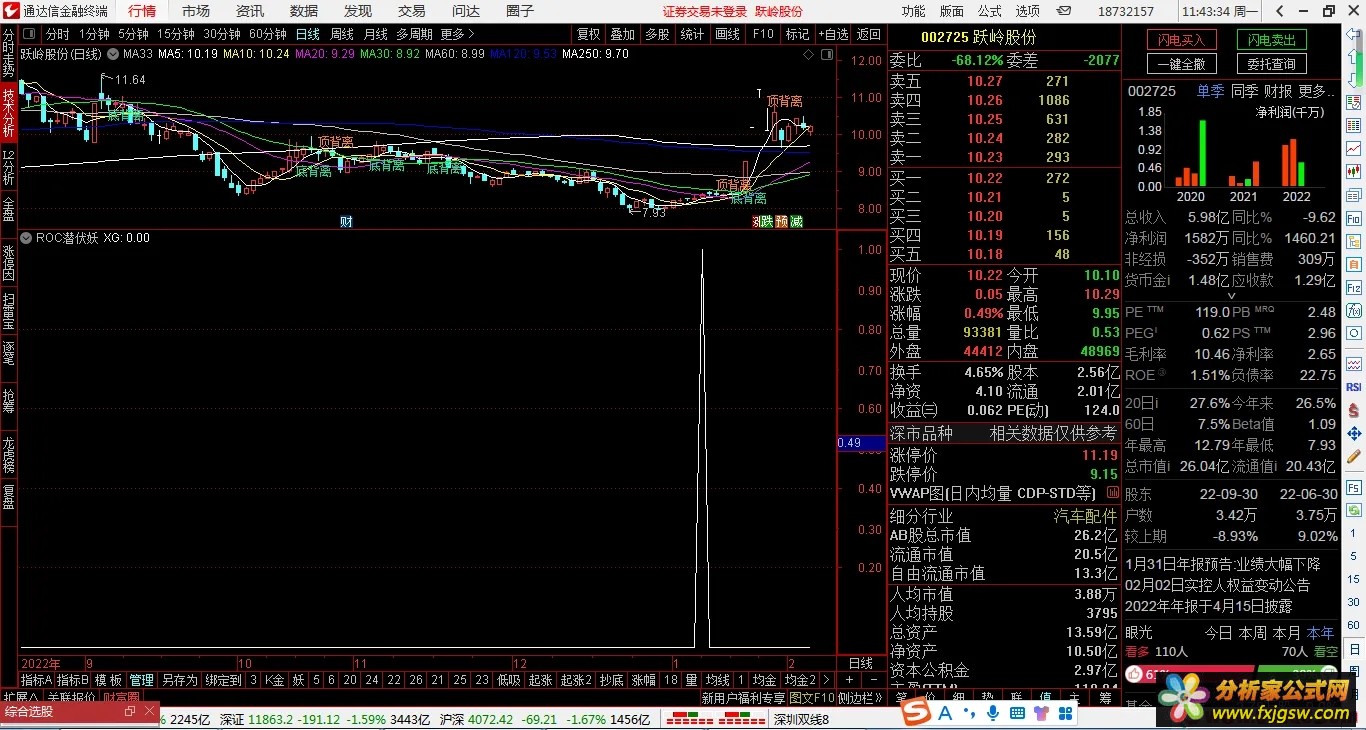Viewport: 1366px width, 730px height.
Task: Click the 财 marker on the K-line chart
Action: [x=346, y=222]
